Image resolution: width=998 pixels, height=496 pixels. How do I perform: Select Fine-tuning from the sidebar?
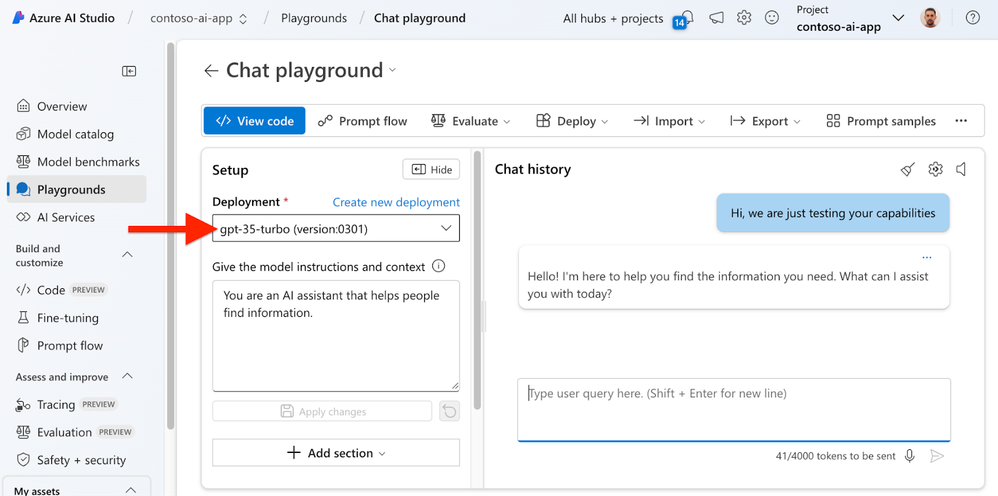point(68,318)
